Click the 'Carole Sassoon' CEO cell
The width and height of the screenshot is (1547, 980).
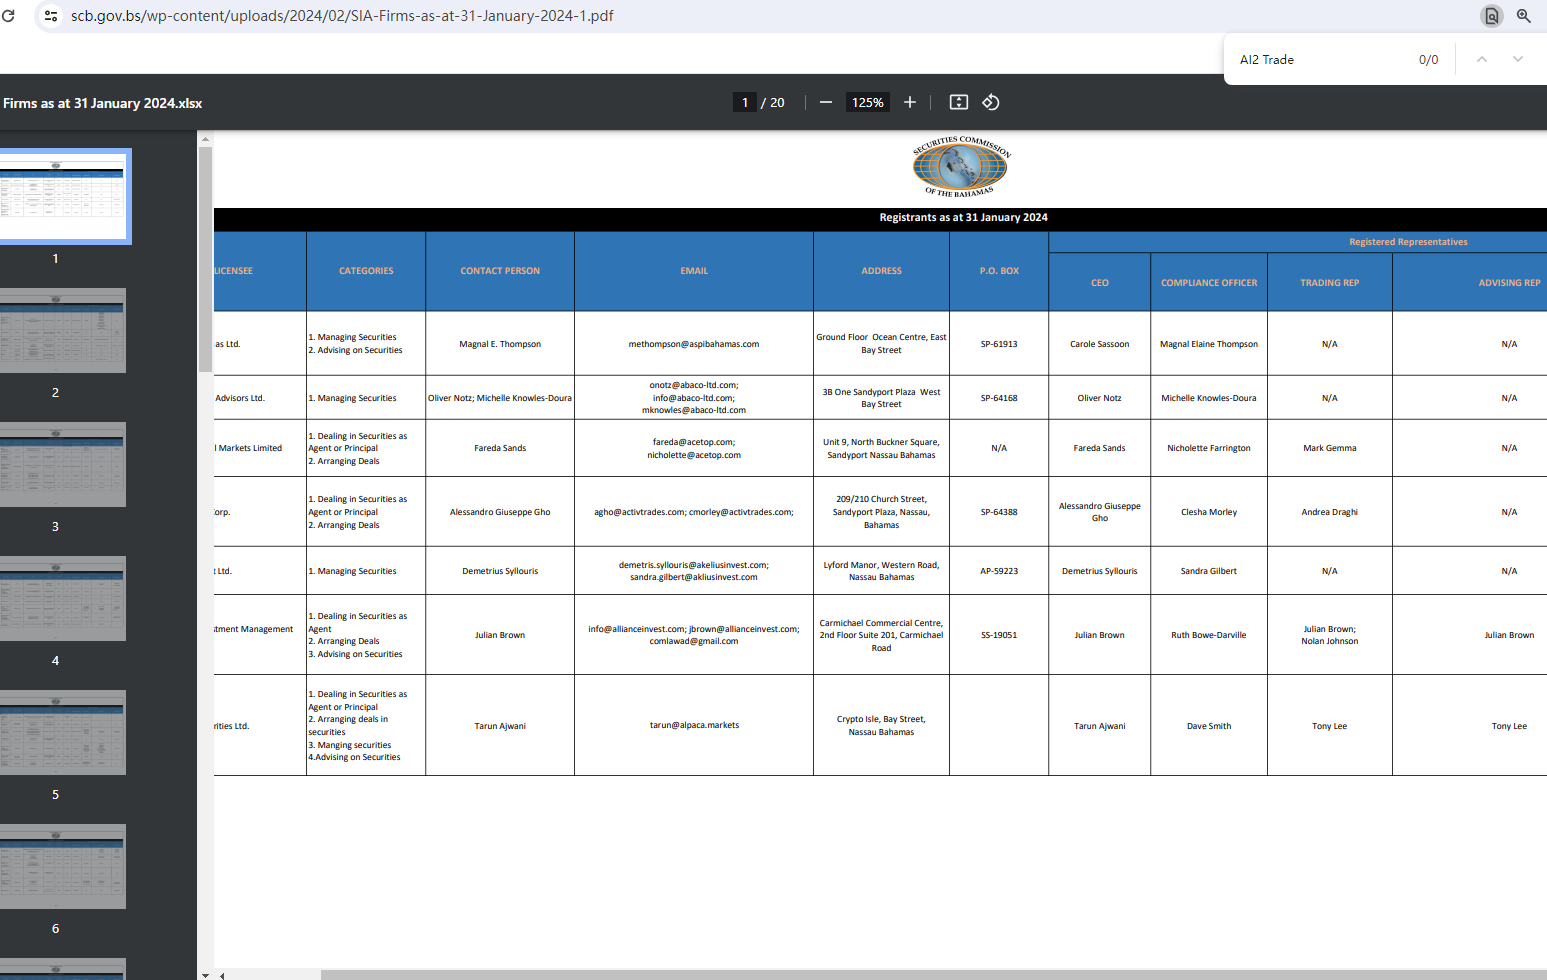[1099, 344]
